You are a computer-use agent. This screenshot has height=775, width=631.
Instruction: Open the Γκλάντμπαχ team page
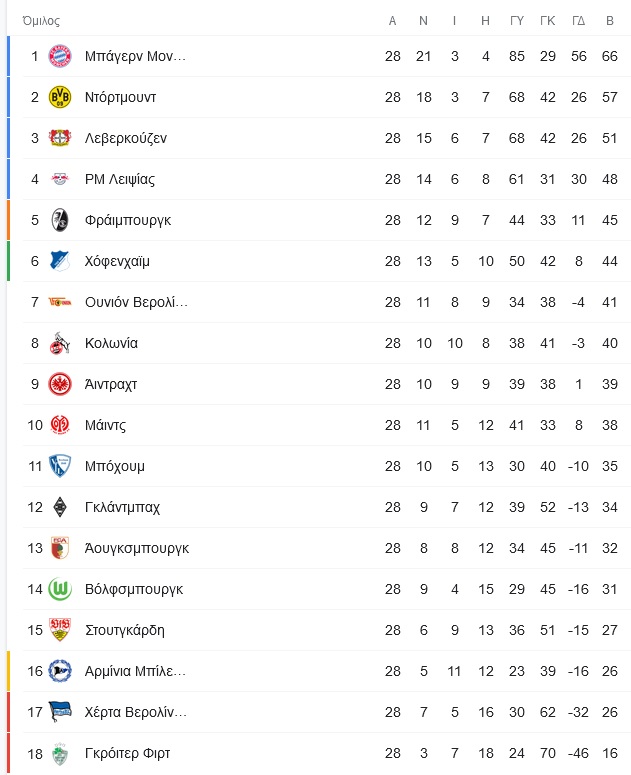[122, 507]
